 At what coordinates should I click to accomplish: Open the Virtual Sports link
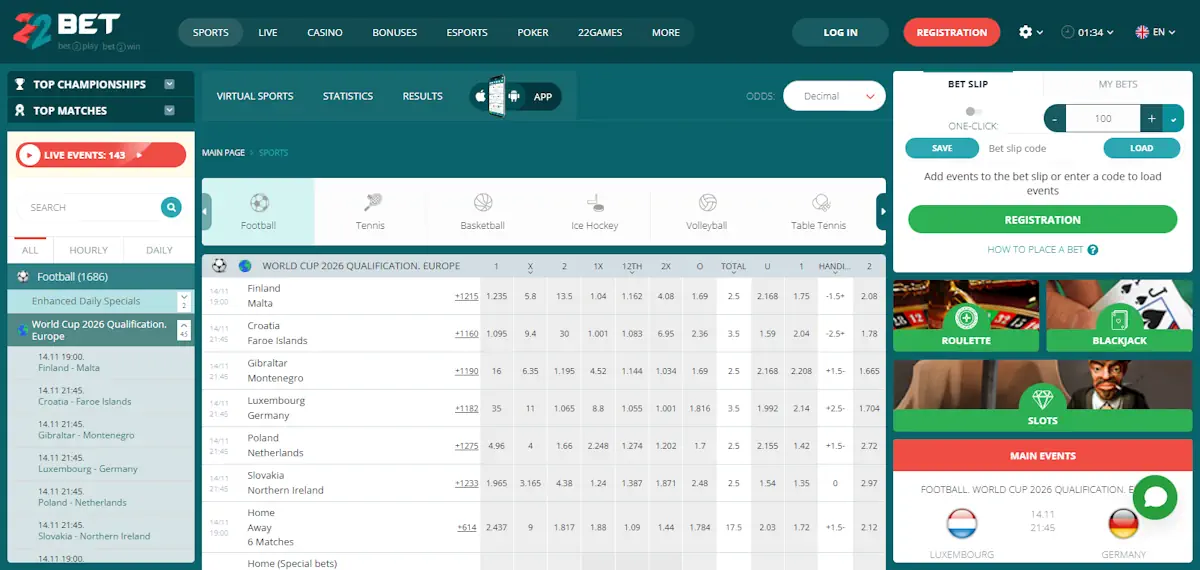tap(255, 96)
